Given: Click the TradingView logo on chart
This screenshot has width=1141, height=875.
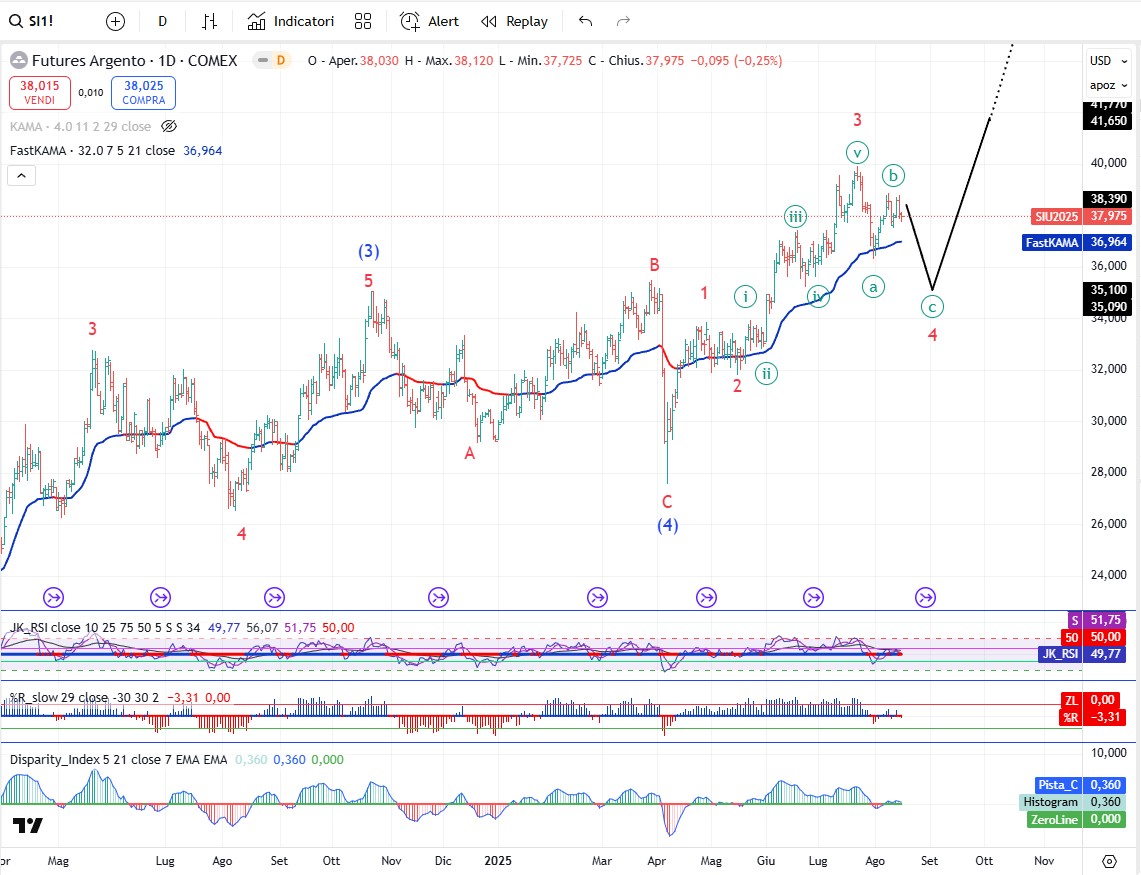Looking at the screenshot, I should pyautogui.click(x=27, y=825).
